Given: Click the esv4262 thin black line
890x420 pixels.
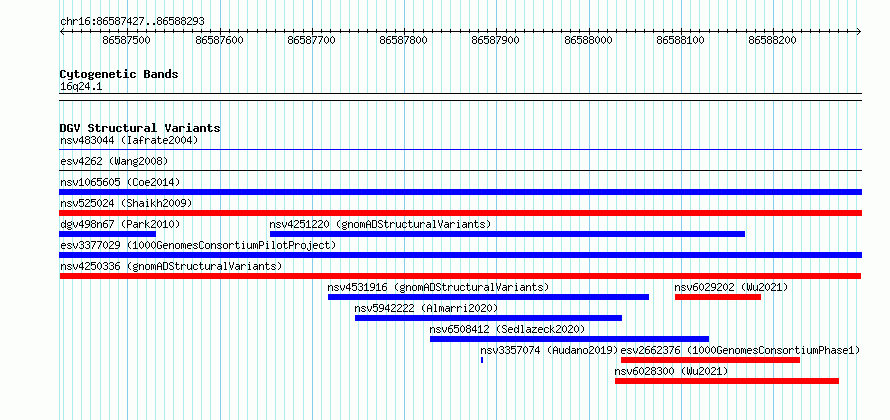Looking at the screenshot, I should click(461, 170).
